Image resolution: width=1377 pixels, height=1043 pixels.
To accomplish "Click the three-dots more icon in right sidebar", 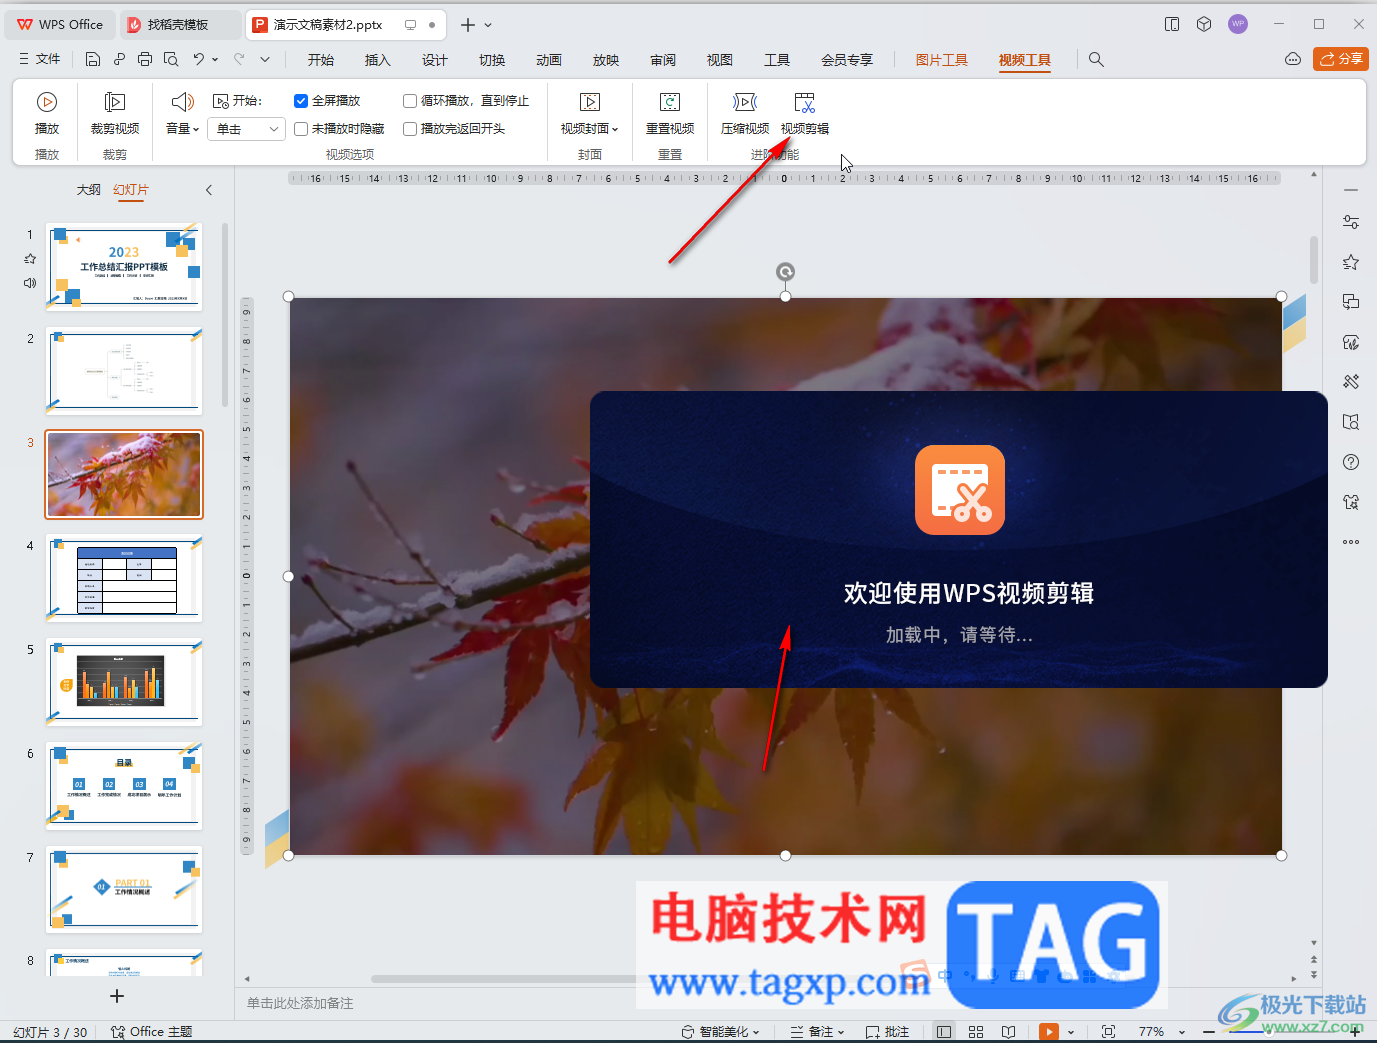I will 1351,542.
